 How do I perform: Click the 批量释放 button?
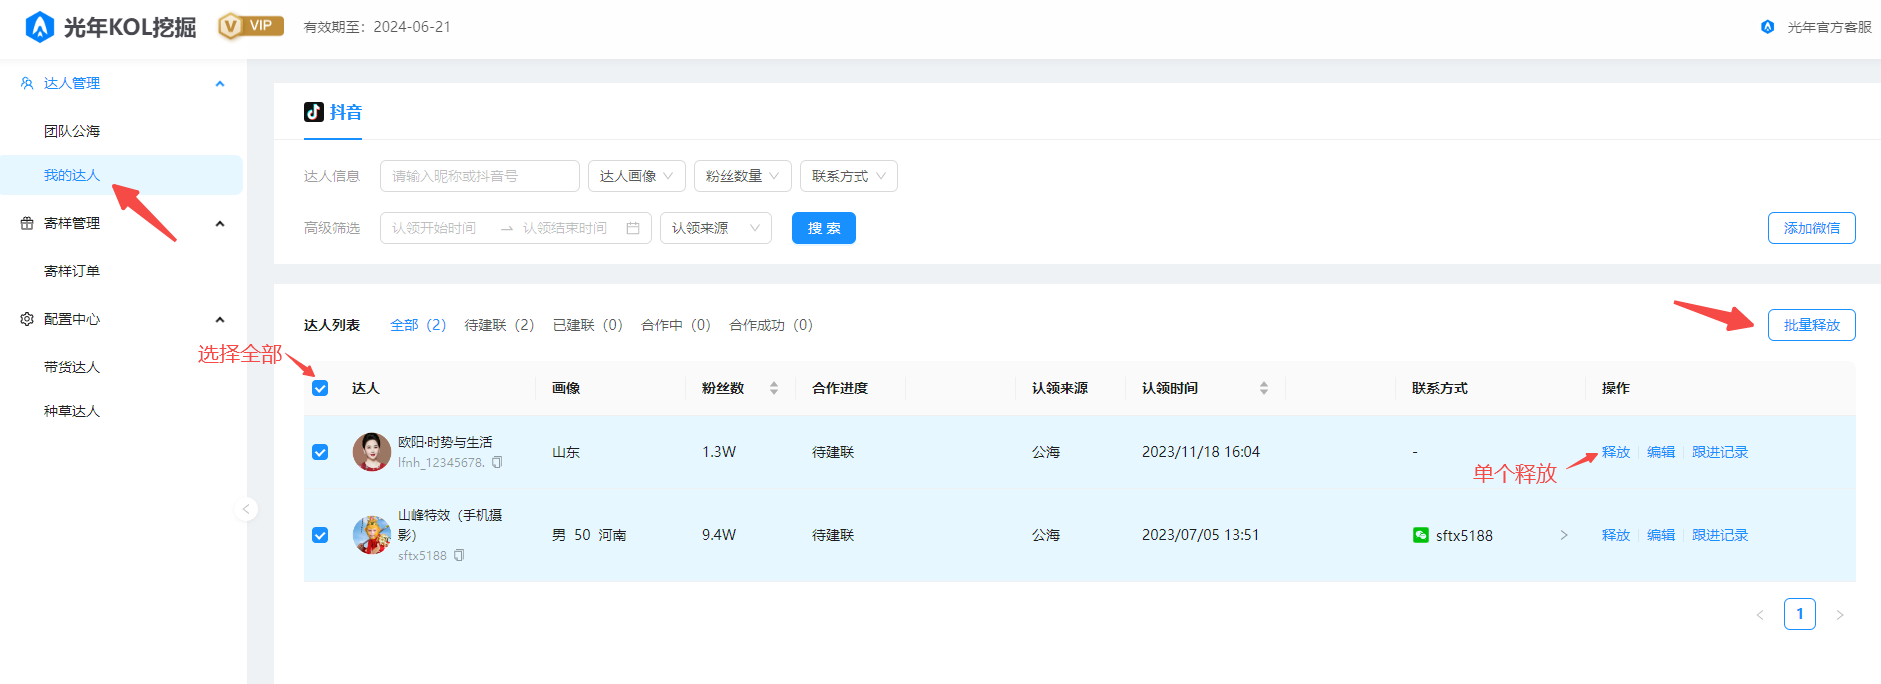[x=1811, y=325]
